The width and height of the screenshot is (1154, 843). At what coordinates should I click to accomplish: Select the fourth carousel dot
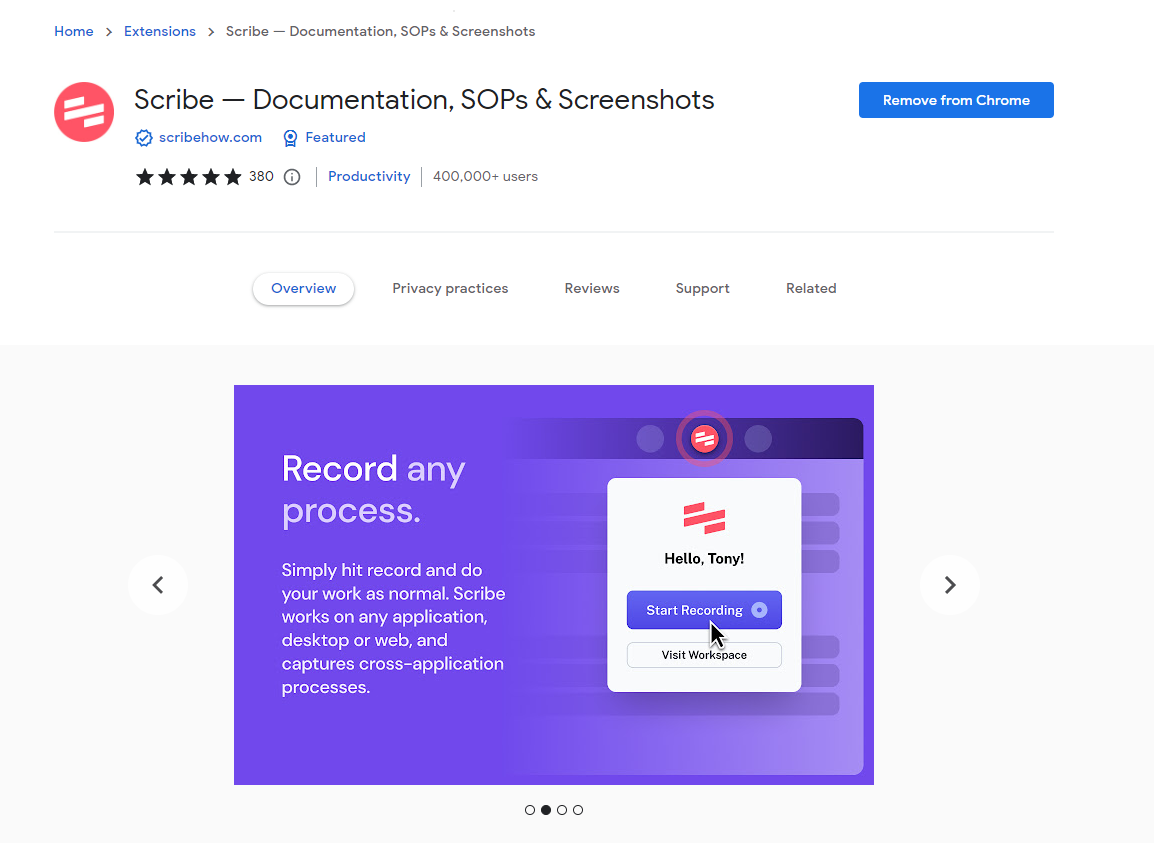578,810
